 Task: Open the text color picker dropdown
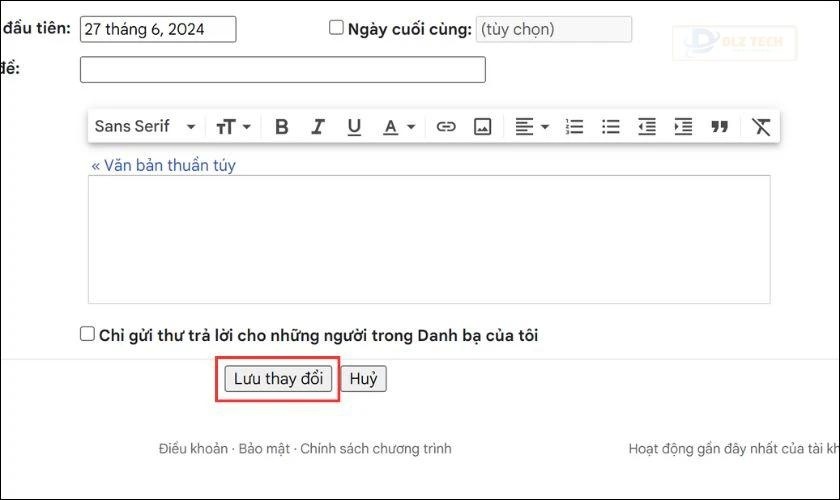(398, 127)
